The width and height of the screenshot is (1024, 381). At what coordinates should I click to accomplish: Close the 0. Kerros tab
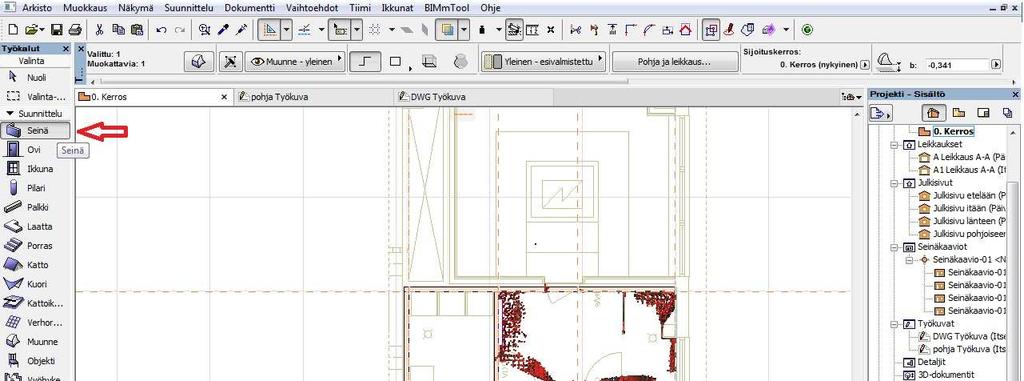[224, 97]
